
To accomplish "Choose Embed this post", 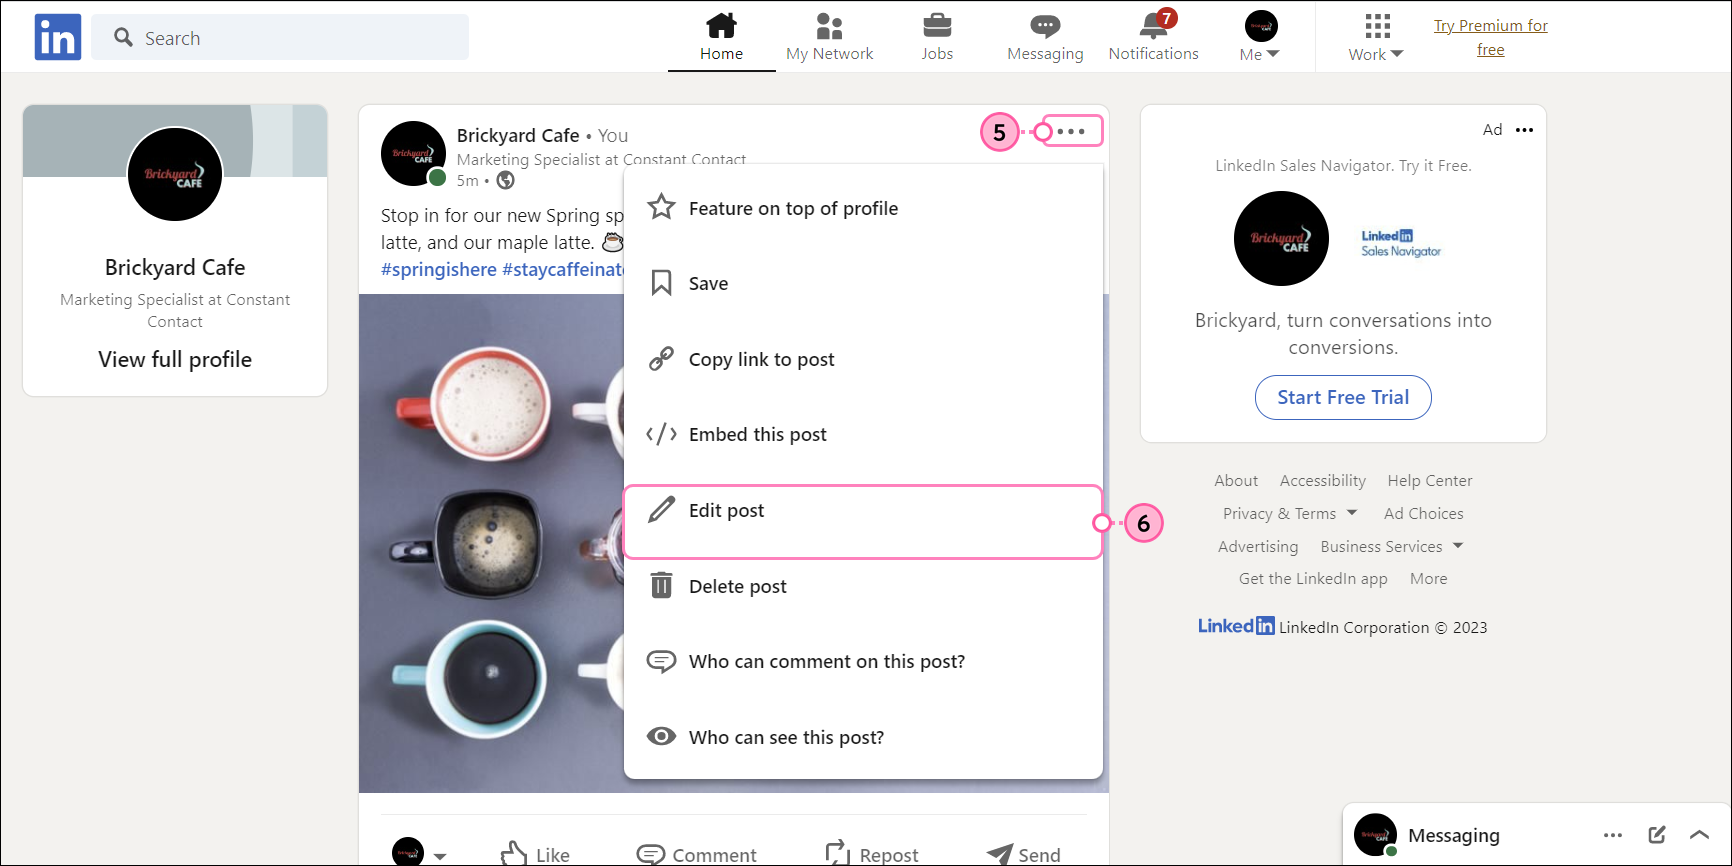I will point(863,434).
